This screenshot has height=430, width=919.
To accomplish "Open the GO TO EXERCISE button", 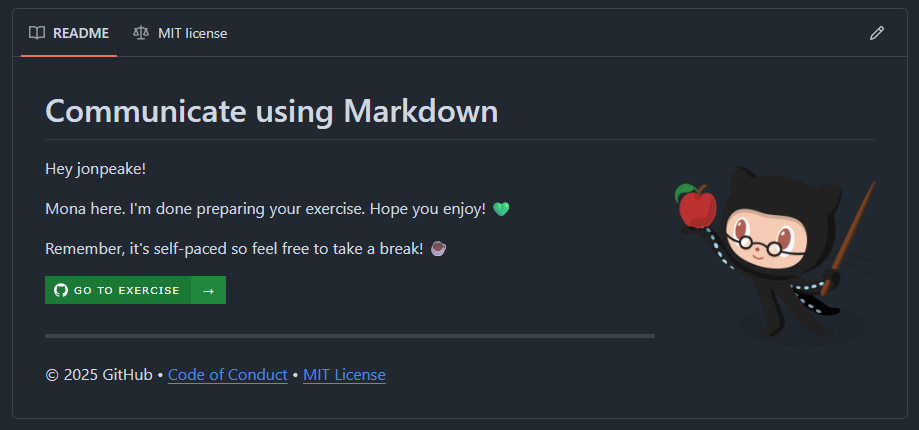I will tap(135, 290).
